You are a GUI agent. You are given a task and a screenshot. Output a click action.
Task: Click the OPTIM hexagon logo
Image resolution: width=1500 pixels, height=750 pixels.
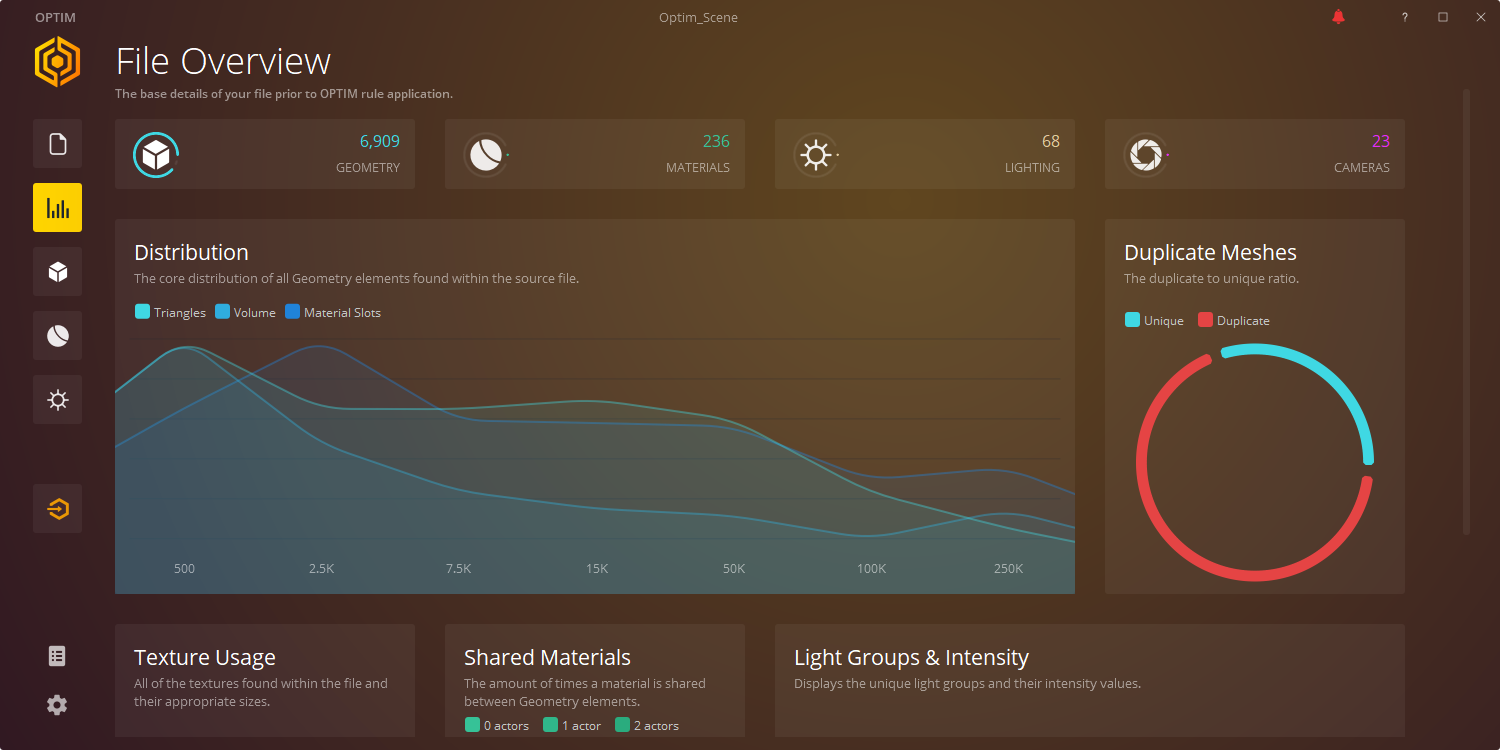tap(57, 62)
